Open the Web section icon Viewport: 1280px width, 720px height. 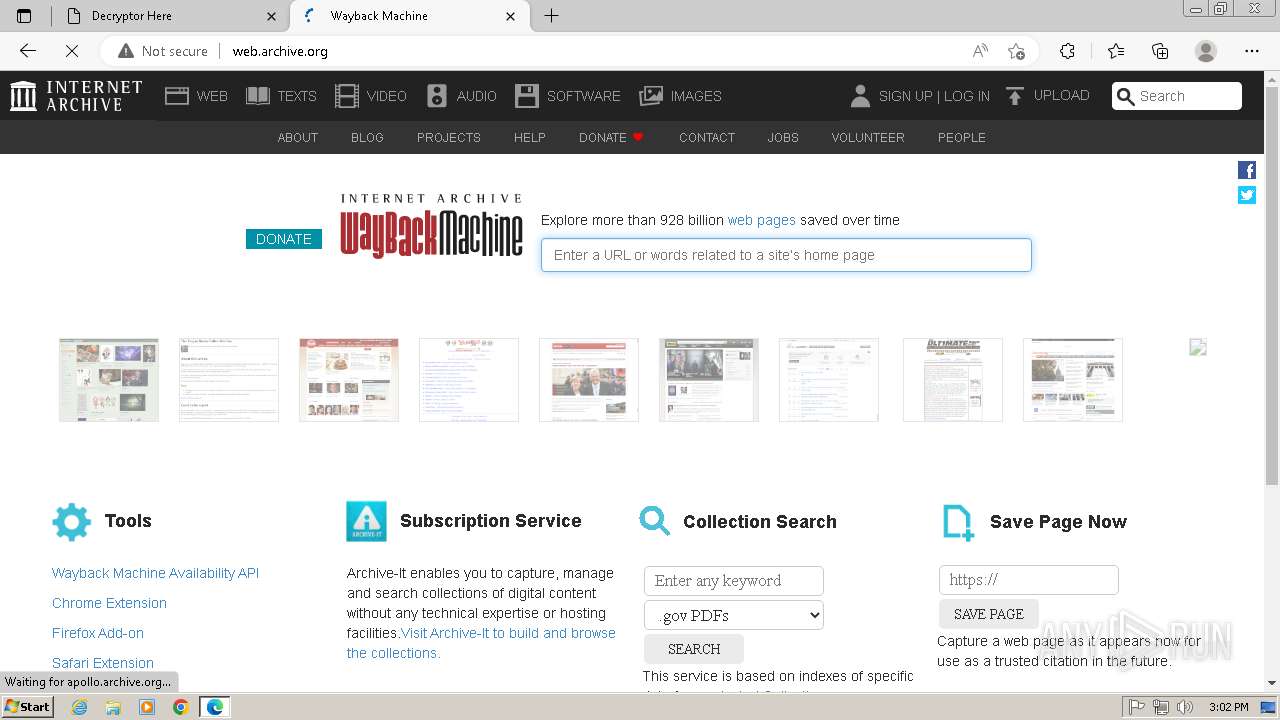[x=177, y=96]
